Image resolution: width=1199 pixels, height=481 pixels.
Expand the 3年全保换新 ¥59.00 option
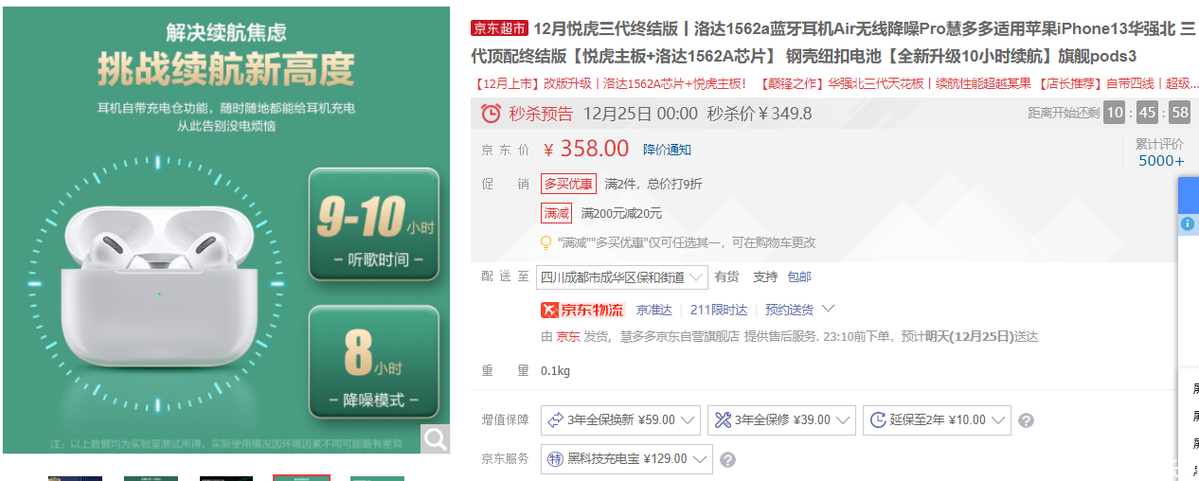pos(619,420)
